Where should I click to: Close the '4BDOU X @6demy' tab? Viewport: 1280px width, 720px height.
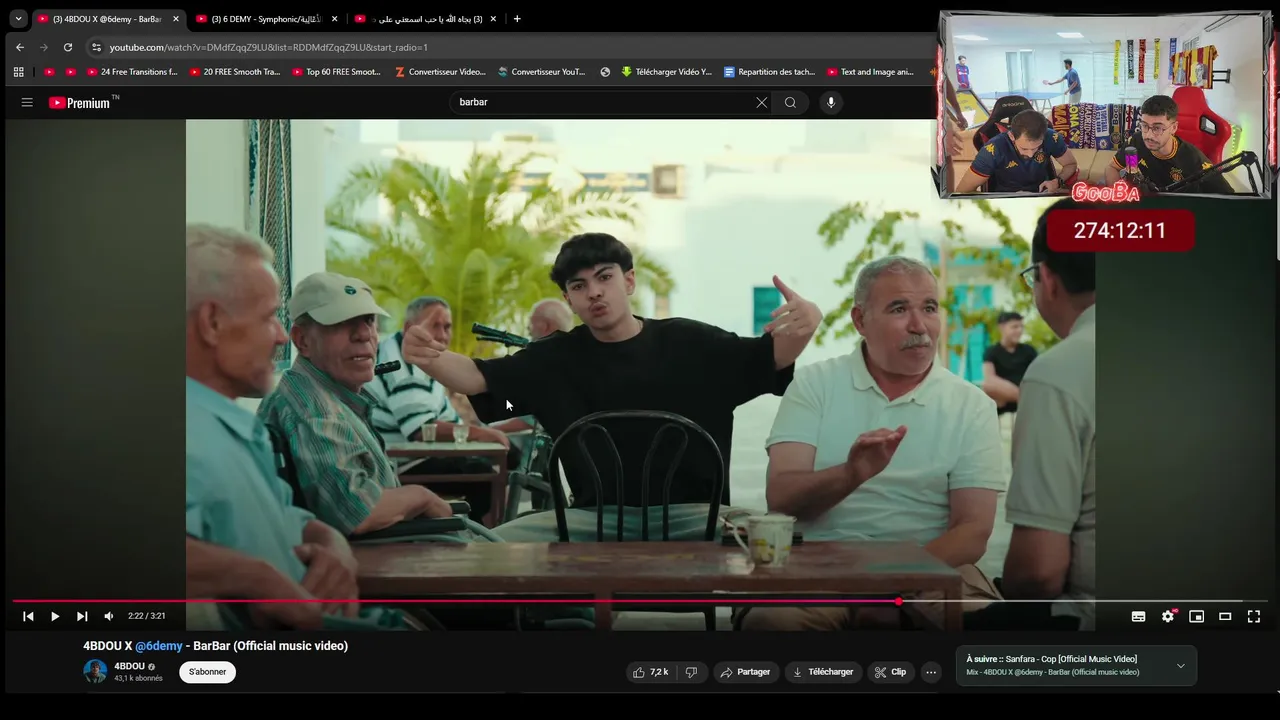pos(176,19)
